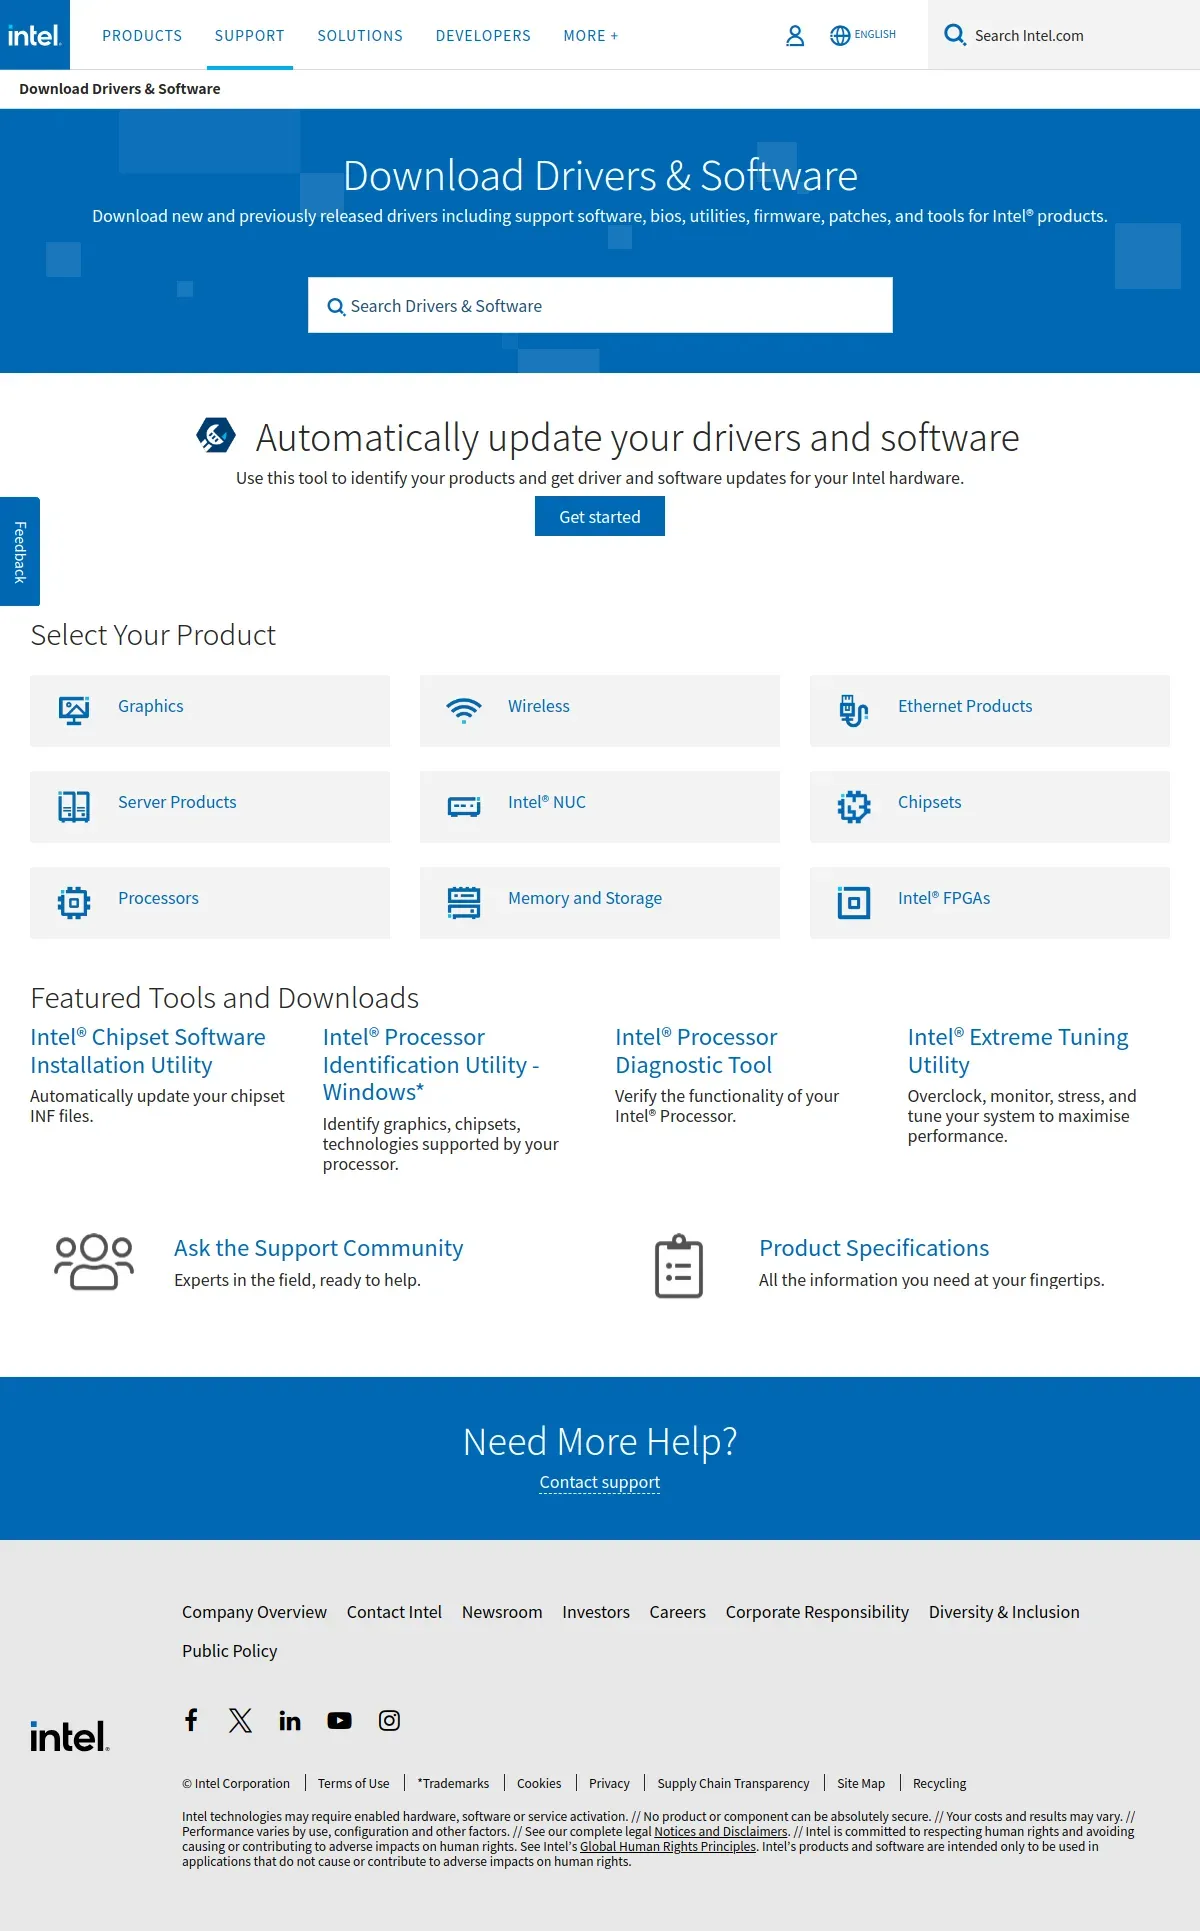Open Diversity & Inclusion footer link

[1004, 1612]
